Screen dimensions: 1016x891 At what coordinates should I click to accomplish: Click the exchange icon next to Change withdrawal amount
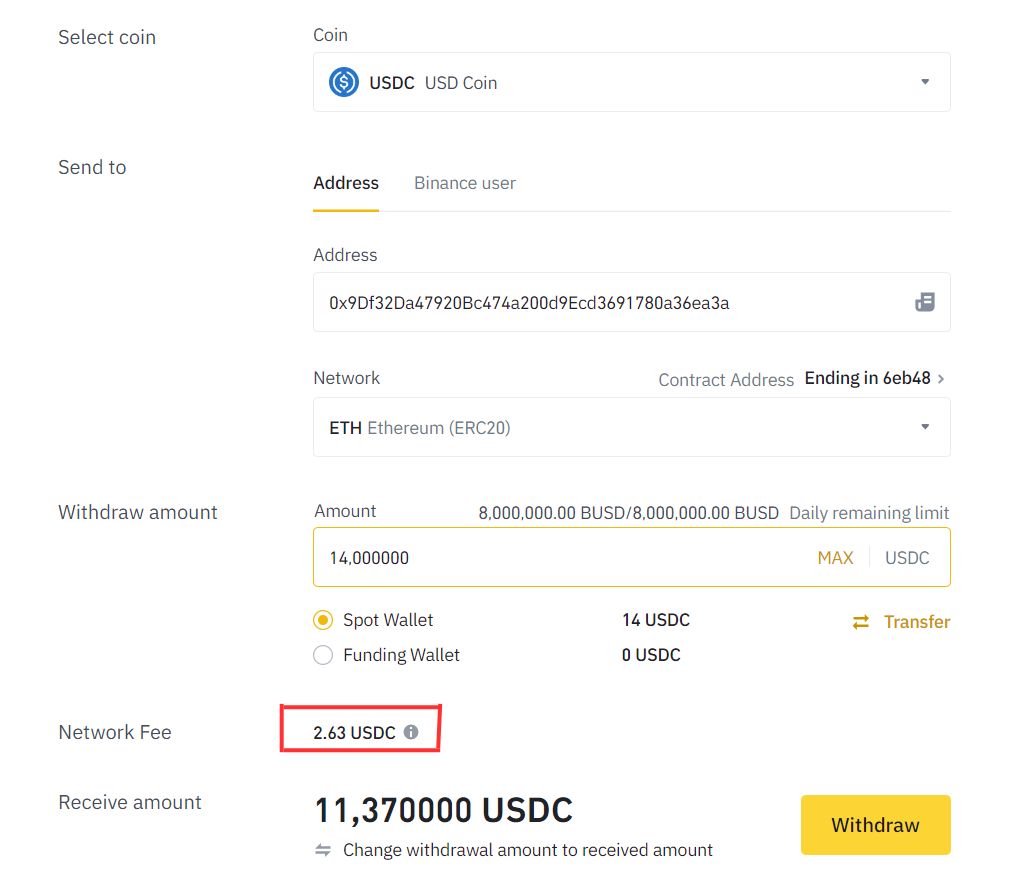click(x=322, y=849)
